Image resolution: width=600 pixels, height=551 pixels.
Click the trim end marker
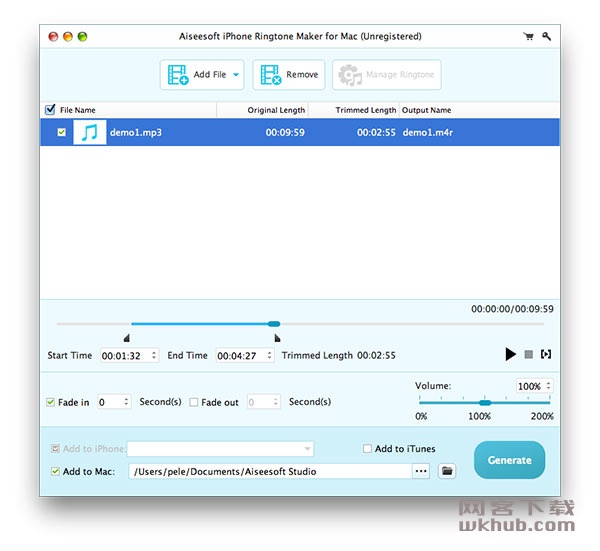(x=277, y=338)
